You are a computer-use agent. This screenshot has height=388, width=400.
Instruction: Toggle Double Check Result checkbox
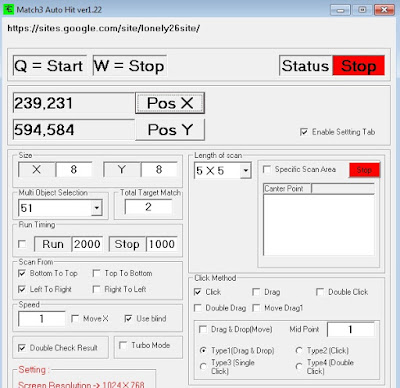(22, 348)
